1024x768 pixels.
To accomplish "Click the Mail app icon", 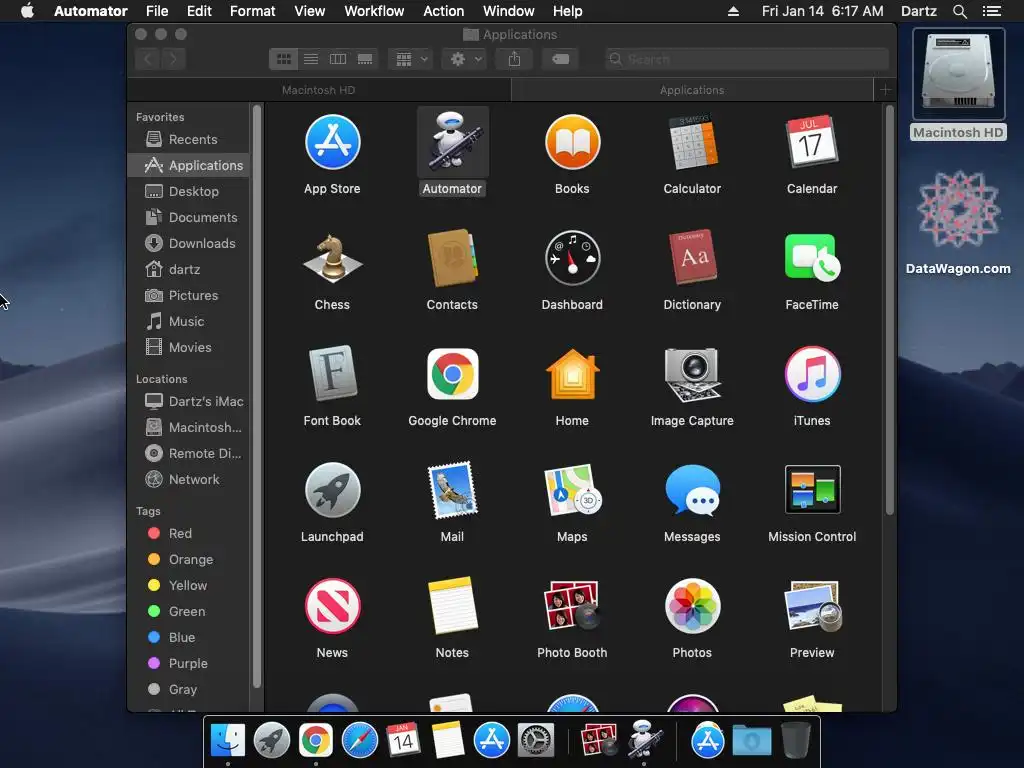I will pyautogui.click(x=452, y=490).
